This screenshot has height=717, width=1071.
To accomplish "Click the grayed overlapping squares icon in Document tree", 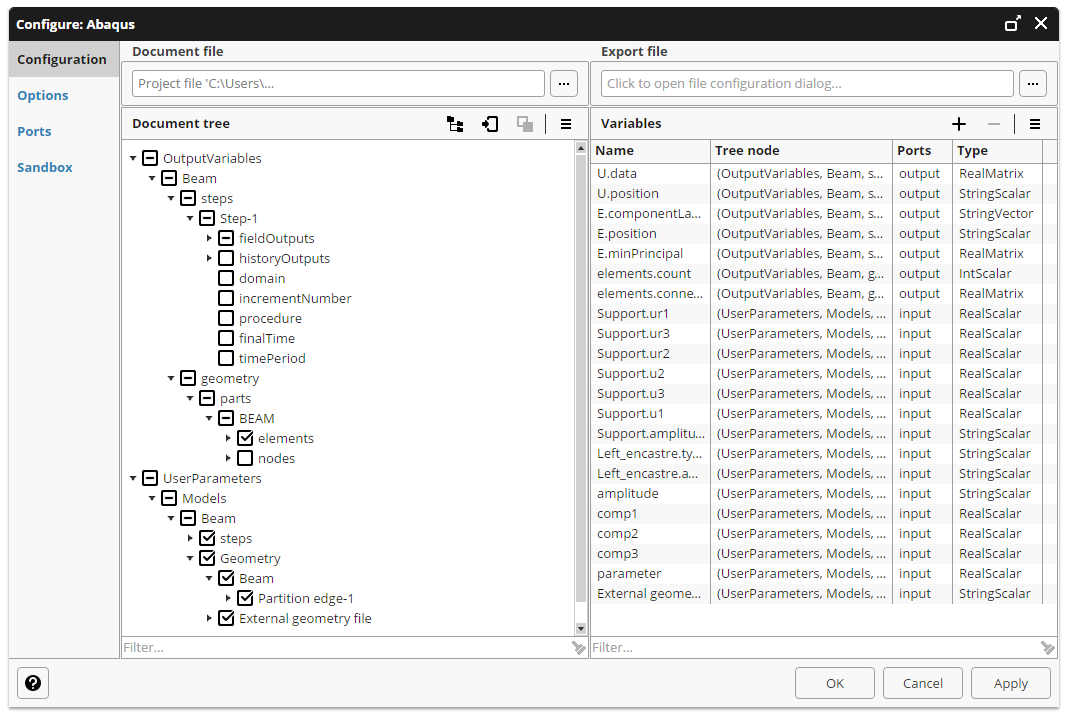I will click(x=525, y=124).
